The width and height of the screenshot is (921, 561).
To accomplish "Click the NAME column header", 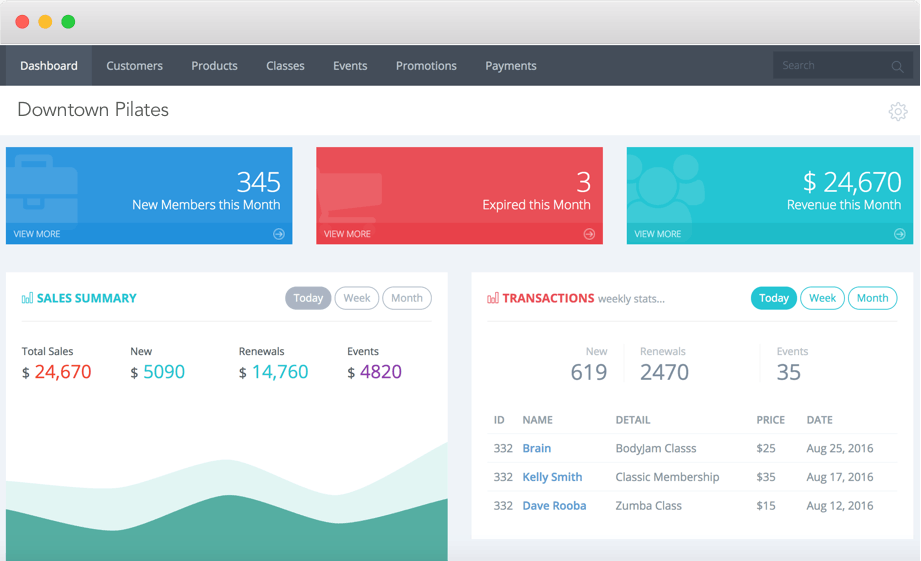I will 537,420.
